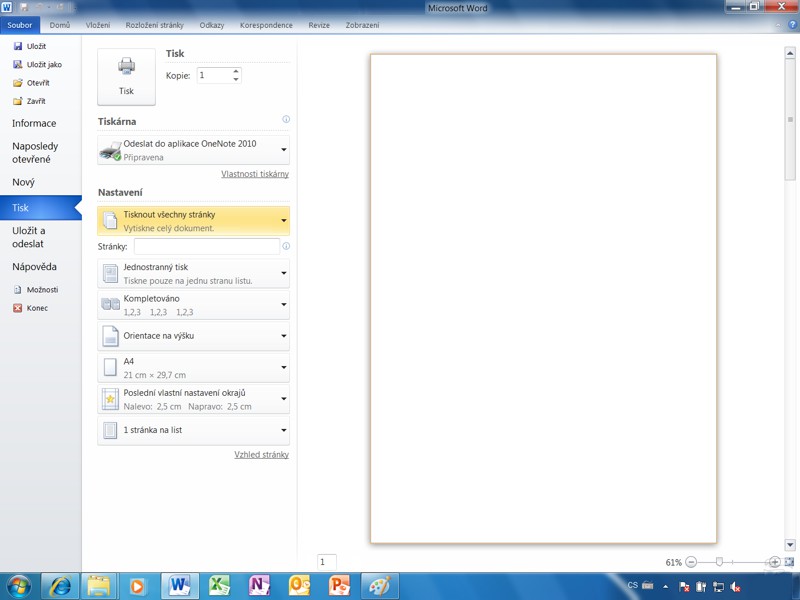
Task: Launch Paint from the taskbar
Action: tap(380, 586)
